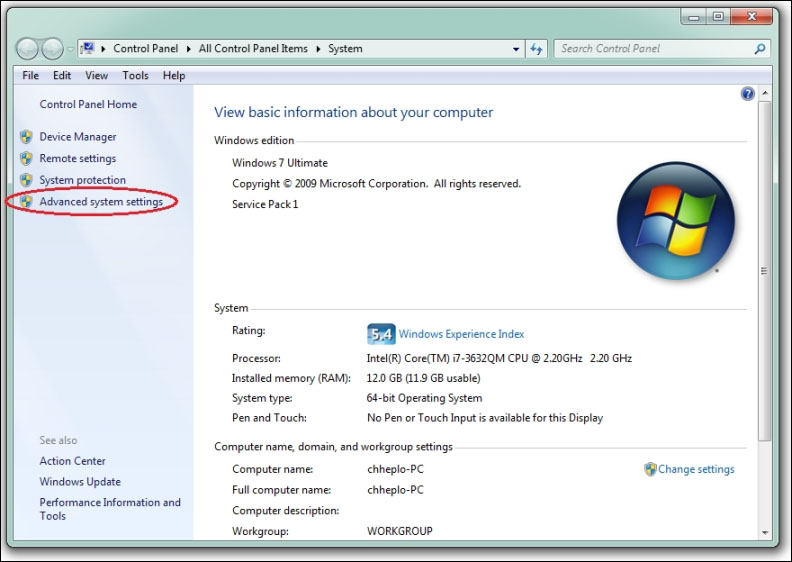Click the Computer name value chheplo-PC
Viewport: 792px width, 562px height.
395,469
